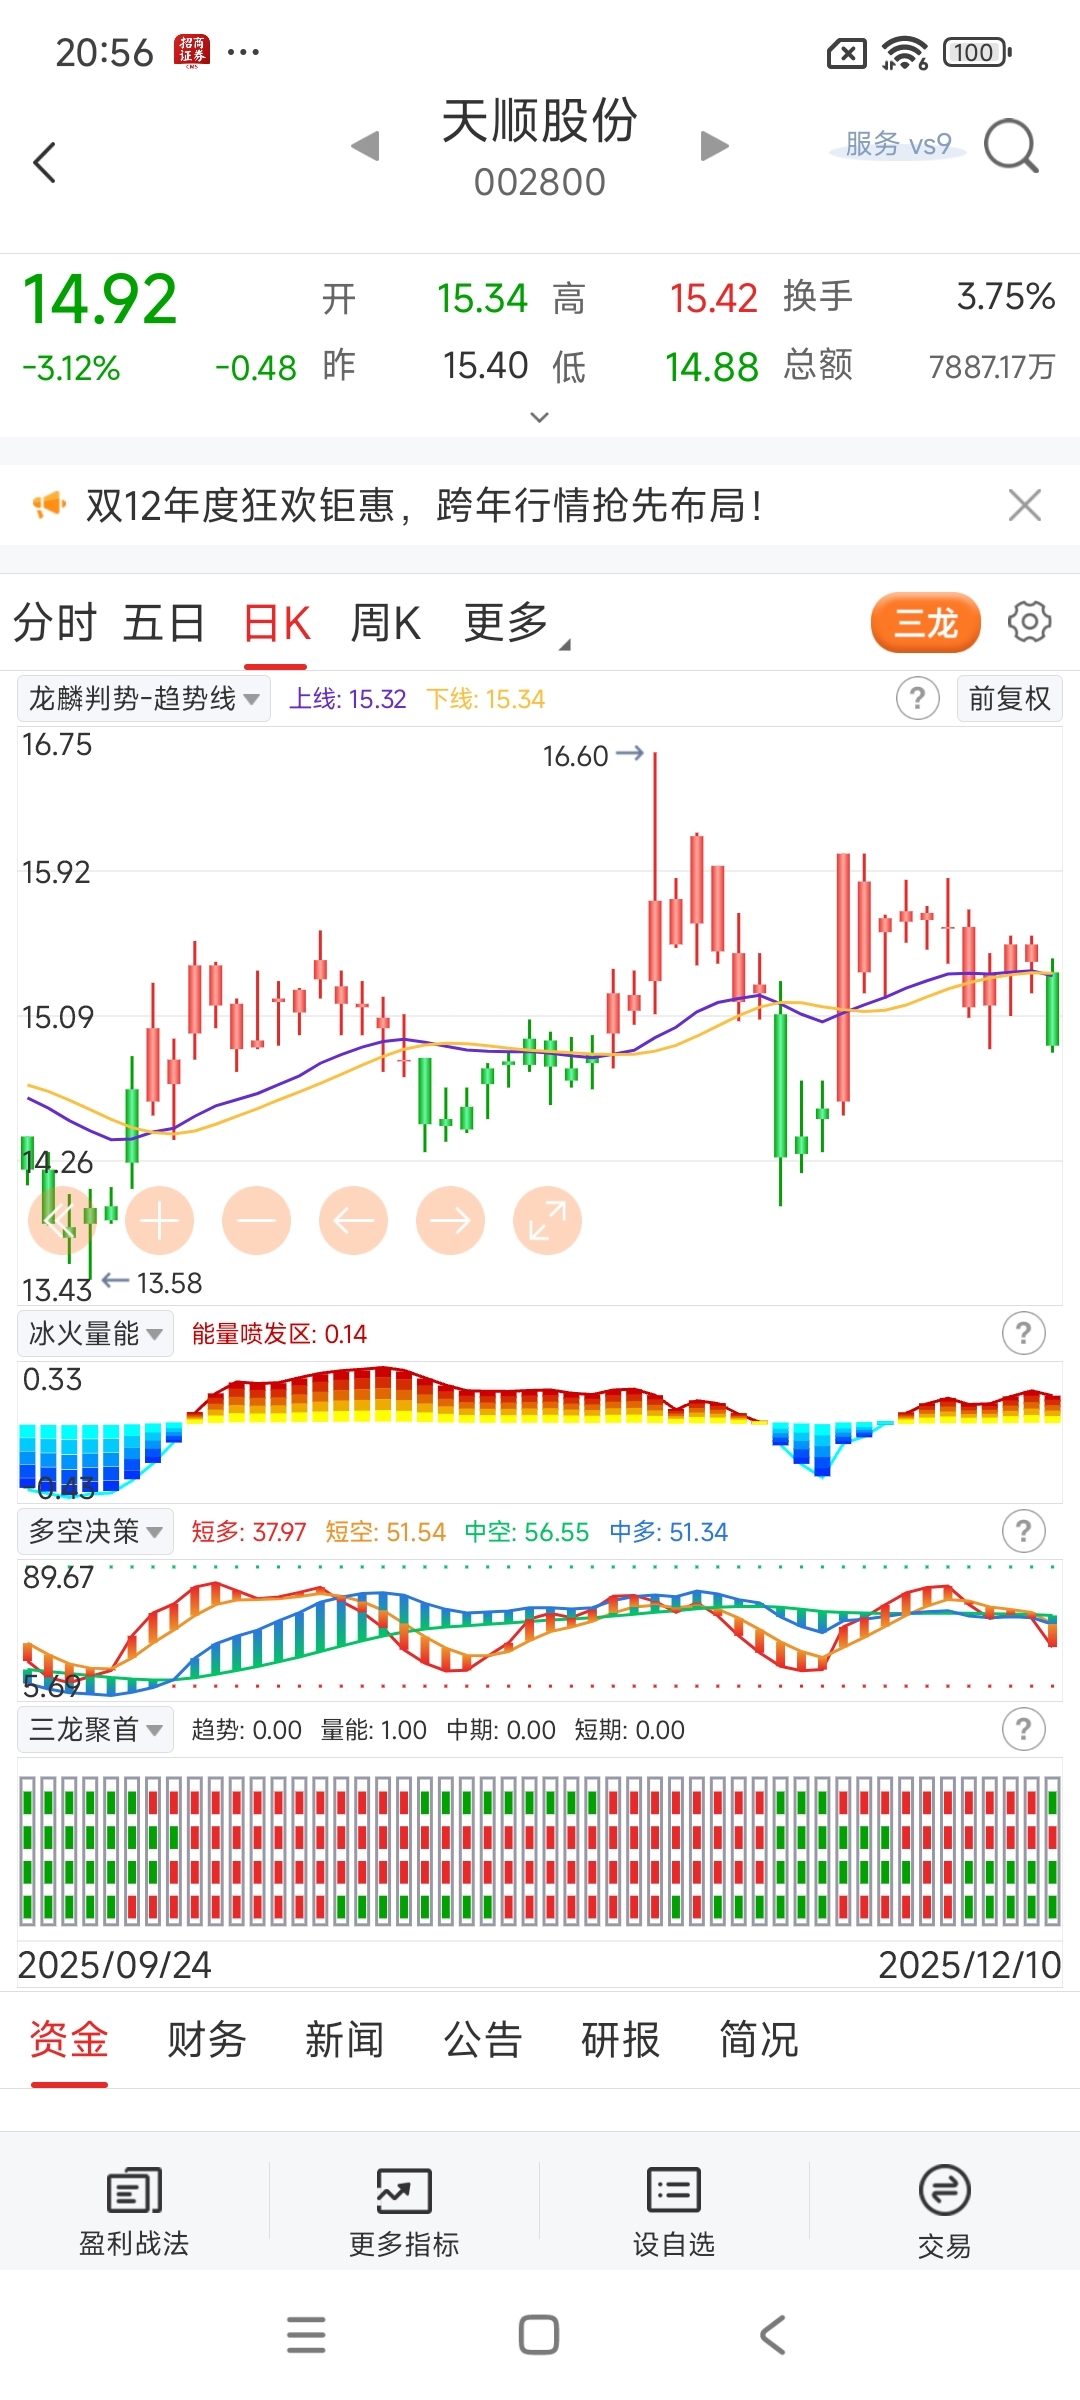Image resolution: width=1080 pixels, height=2400 pixels.
Task: Expand more quote details chevron
Action: [539, 417]
